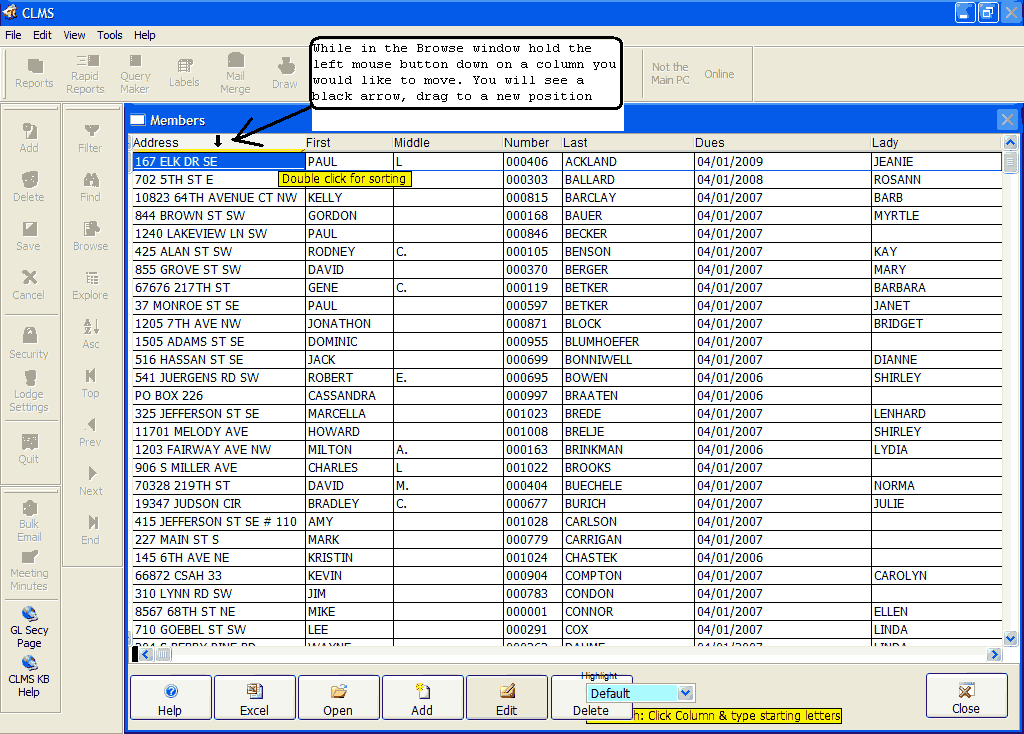Click the Reports toolbar icon

coord(34,73)
